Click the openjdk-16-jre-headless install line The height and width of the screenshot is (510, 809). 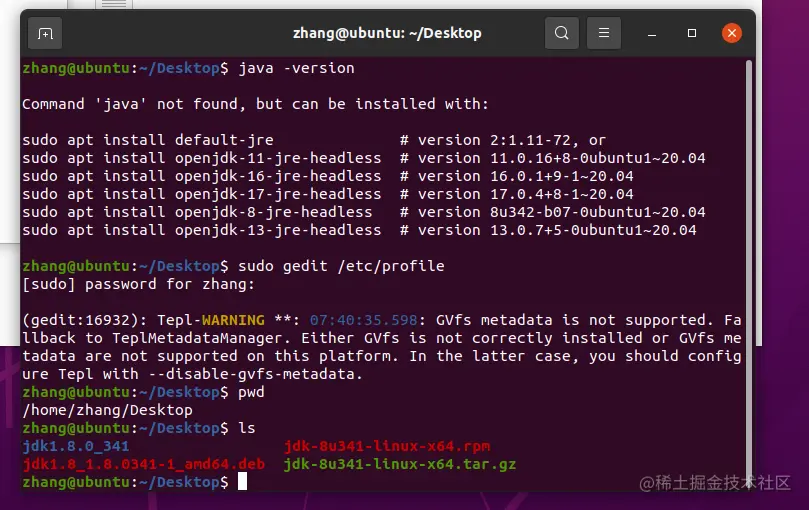tap(328, 176)
